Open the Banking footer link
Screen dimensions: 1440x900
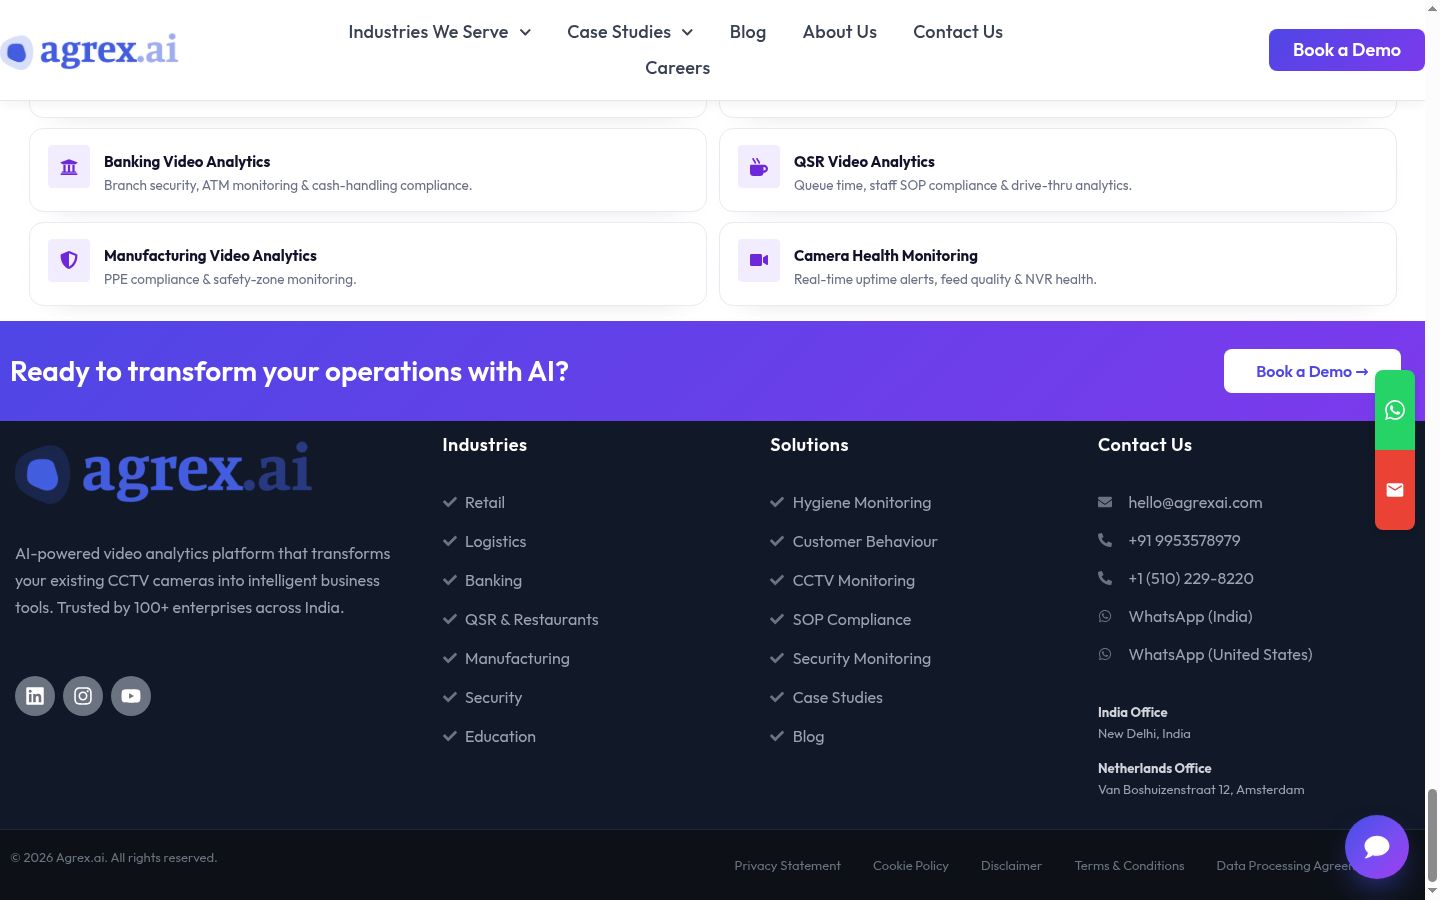(493, 581)
